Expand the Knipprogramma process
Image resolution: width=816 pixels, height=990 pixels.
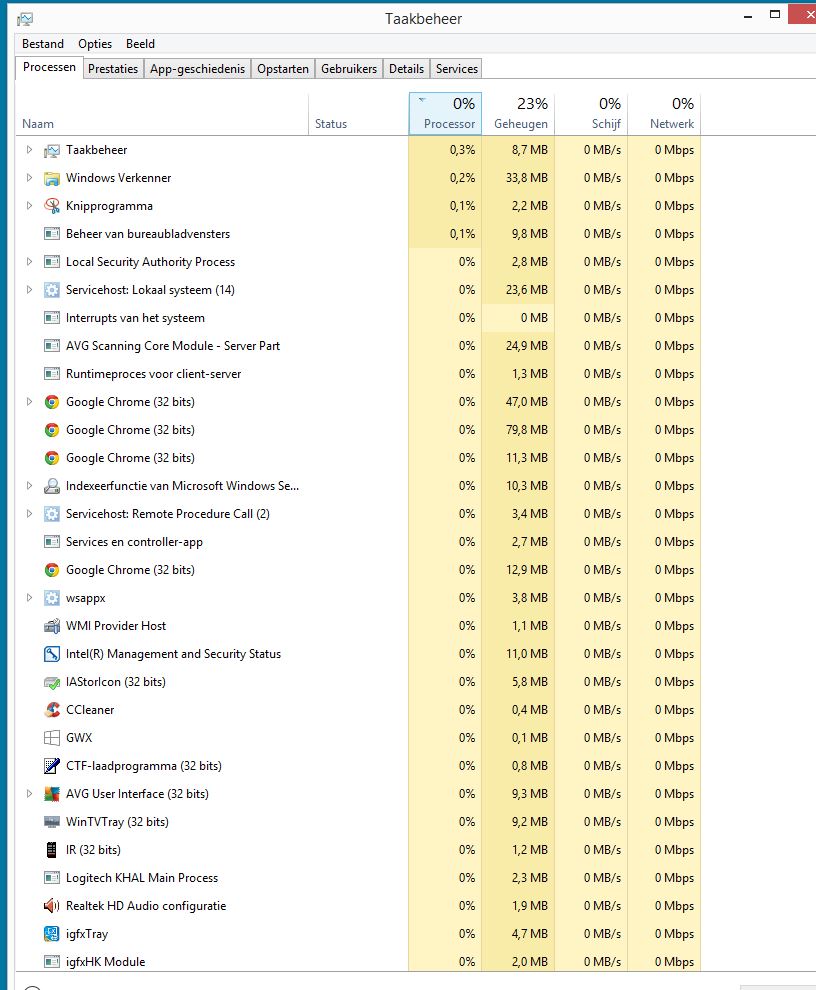(29, 205)
